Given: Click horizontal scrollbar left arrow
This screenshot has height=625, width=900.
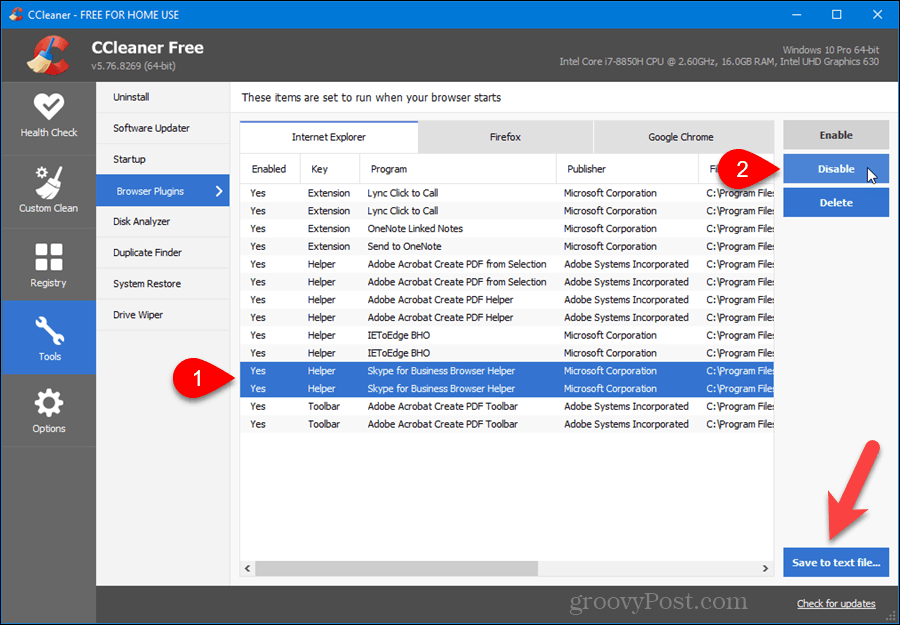Looking at the screenshot, I should point(247,569).
